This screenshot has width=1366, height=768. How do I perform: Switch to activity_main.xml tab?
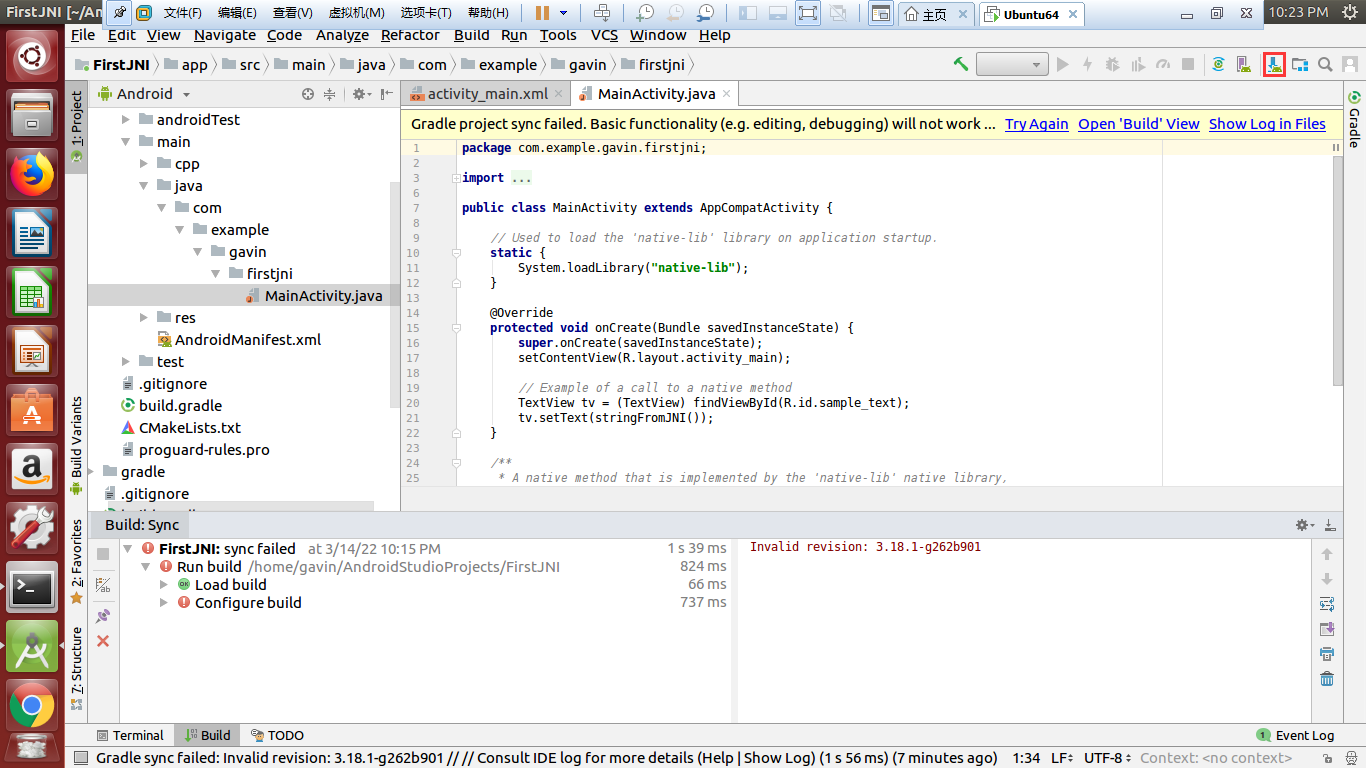[x=487, y=94]
